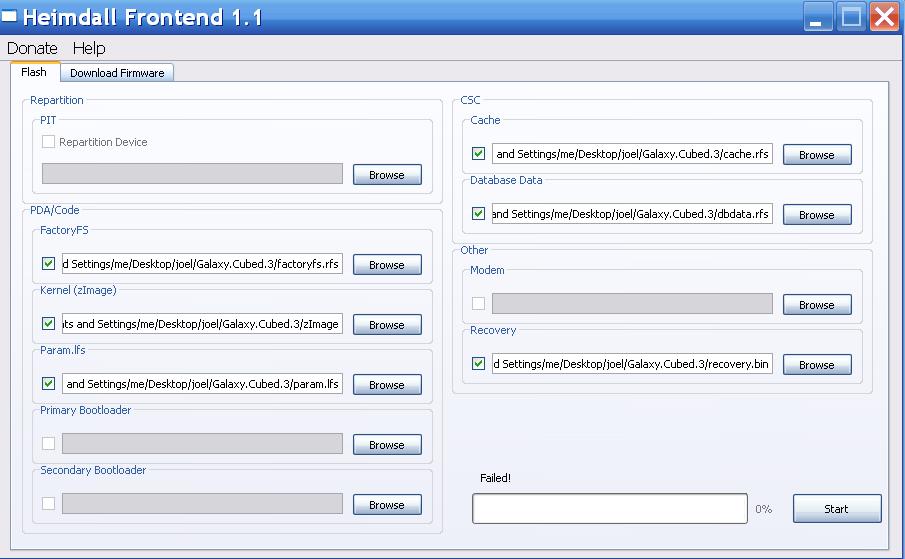Viewport: 905px width, 559px height.
Task: Click the Modem path field
Action: click(x=632, y=303)
